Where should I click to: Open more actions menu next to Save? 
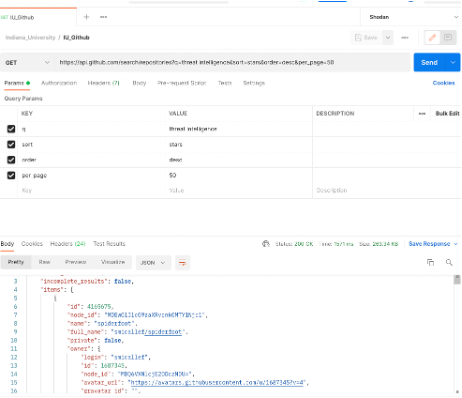[405, 38]
